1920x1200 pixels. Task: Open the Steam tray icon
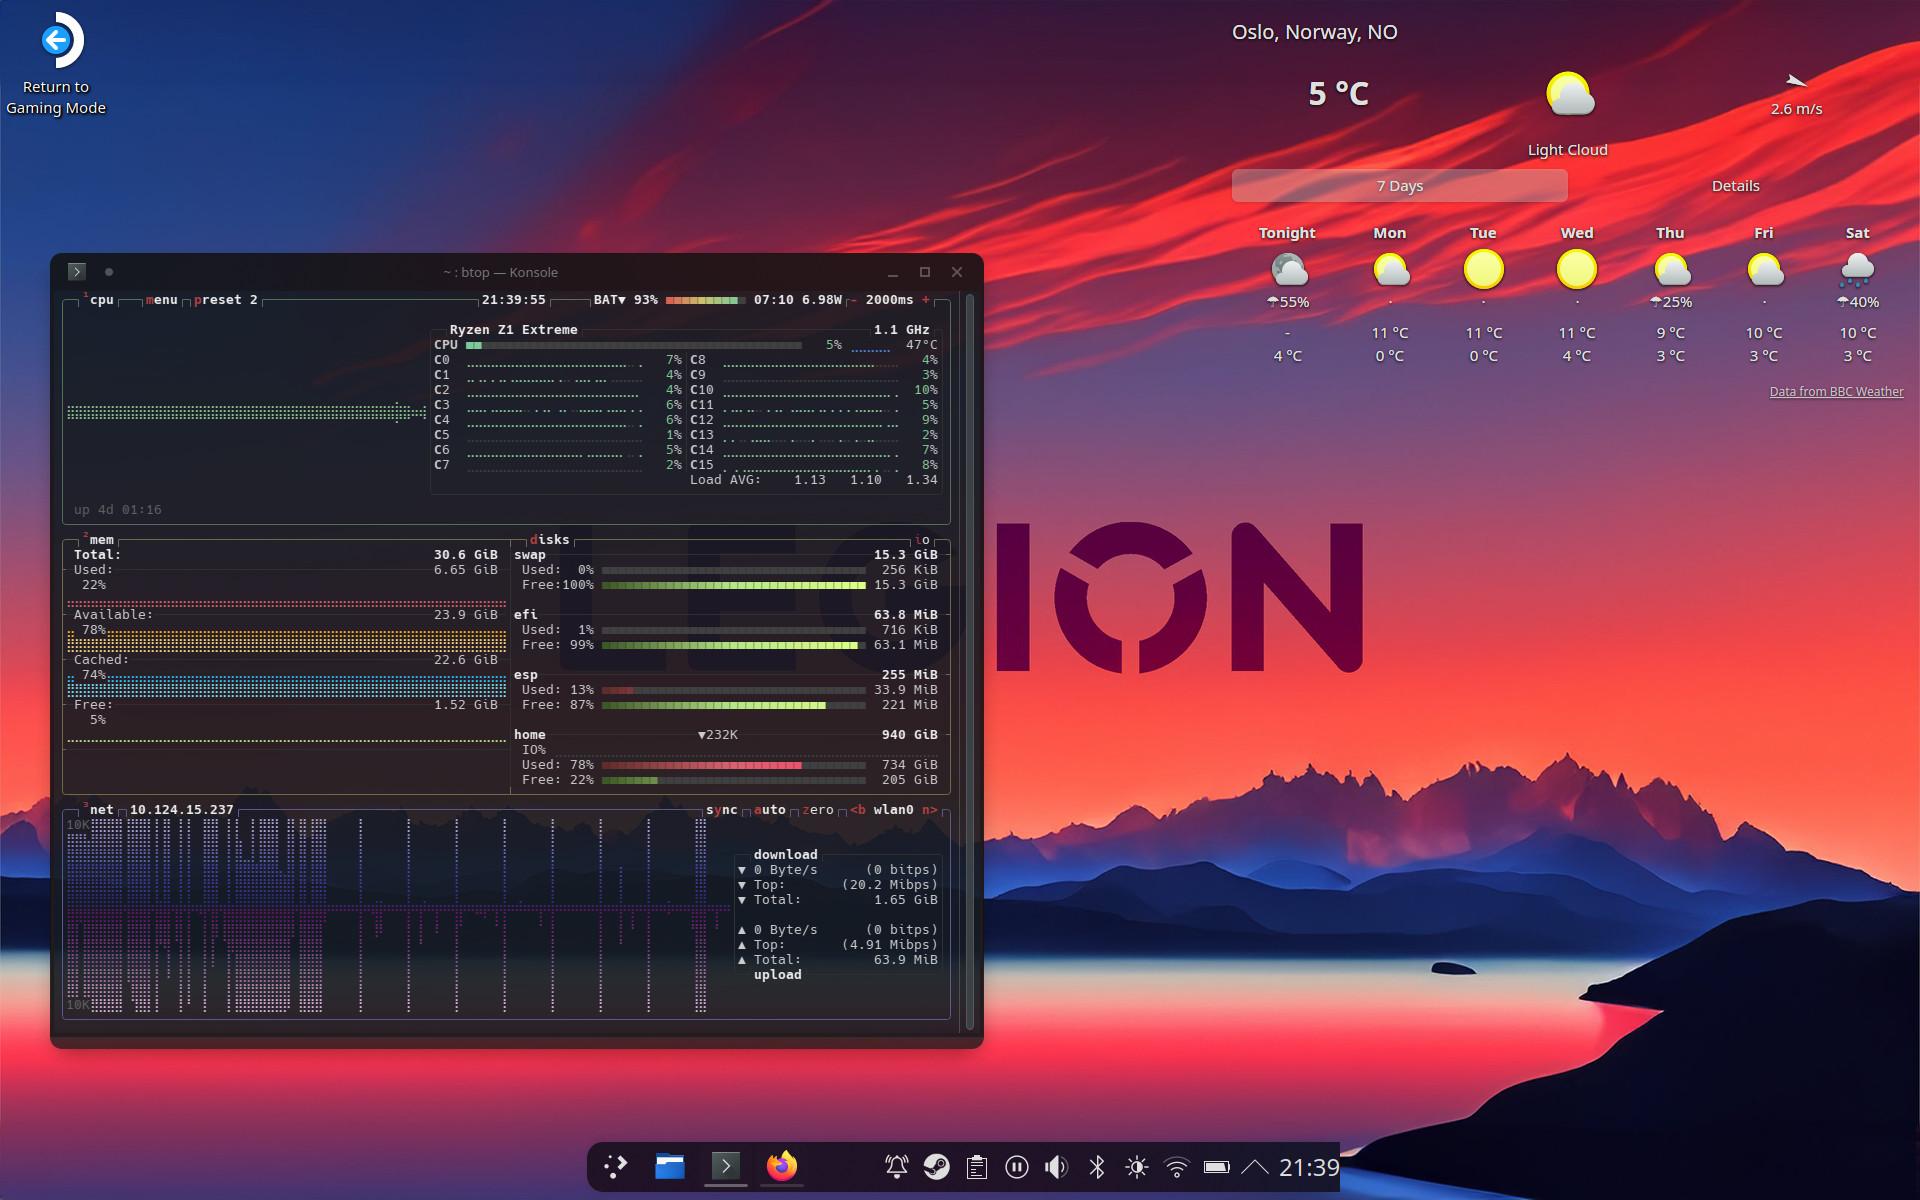click(936, 1167)
